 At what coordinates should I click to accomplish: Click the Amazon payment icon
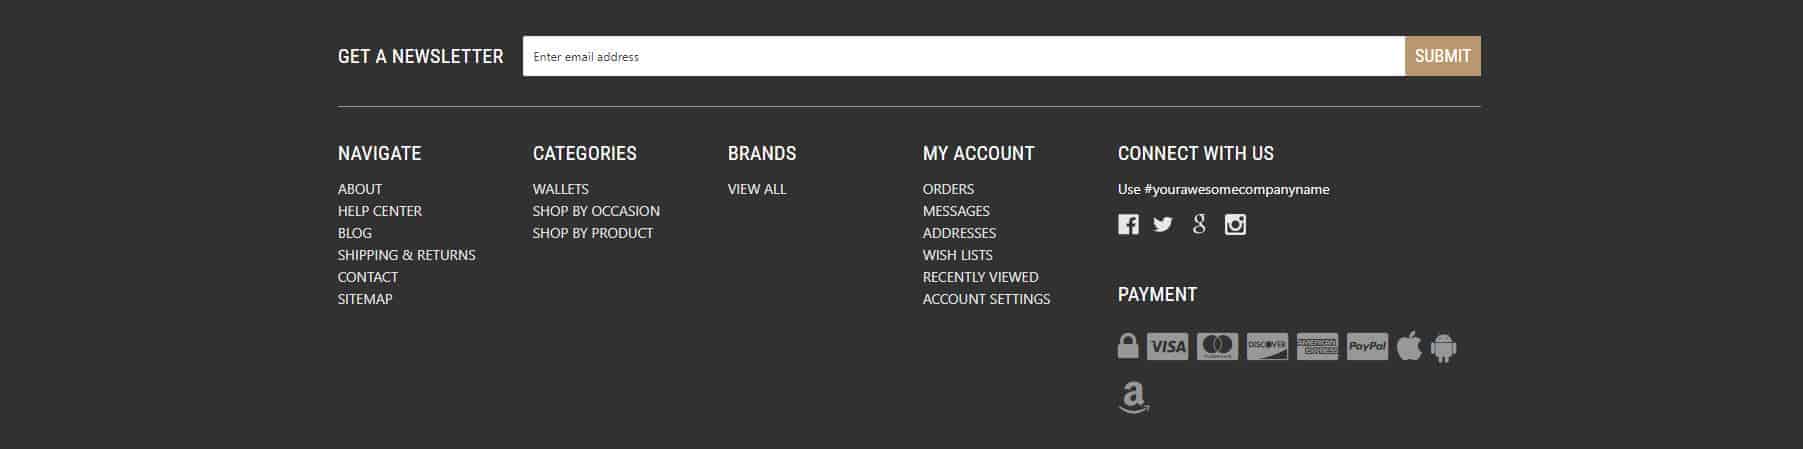[x=1133, y=397]
